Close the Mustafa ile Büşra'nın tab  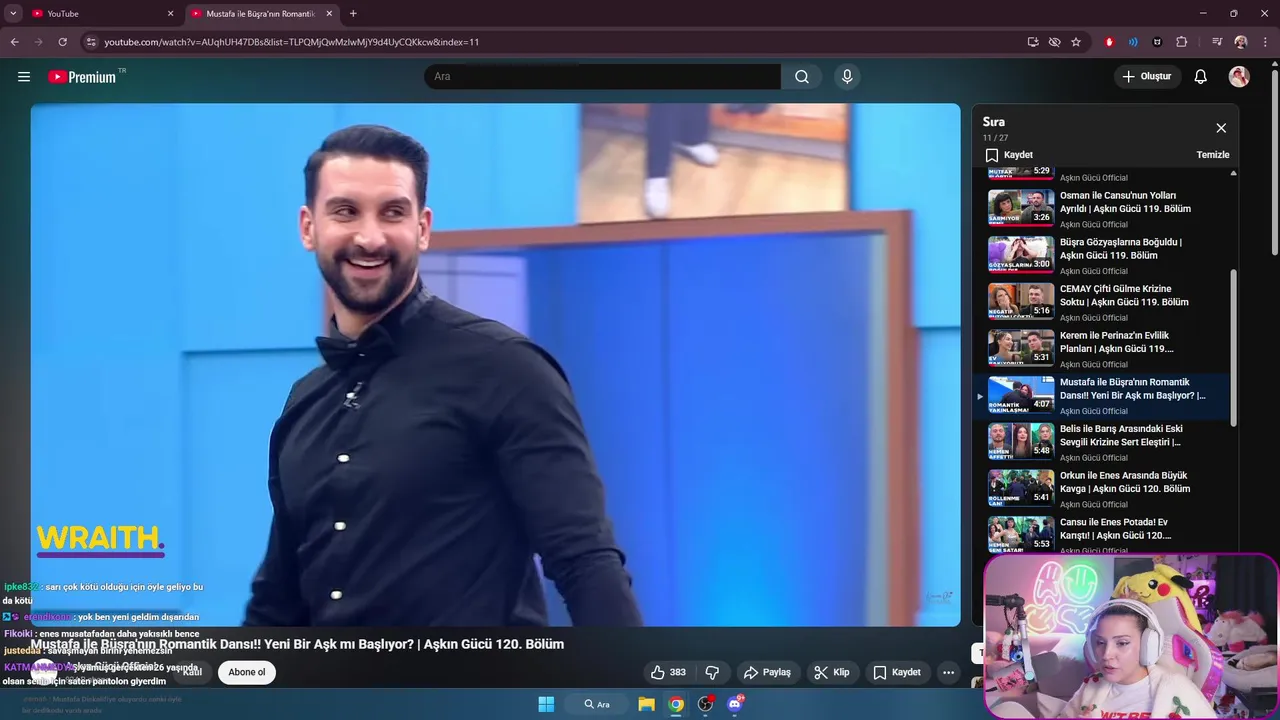(329, 14)
